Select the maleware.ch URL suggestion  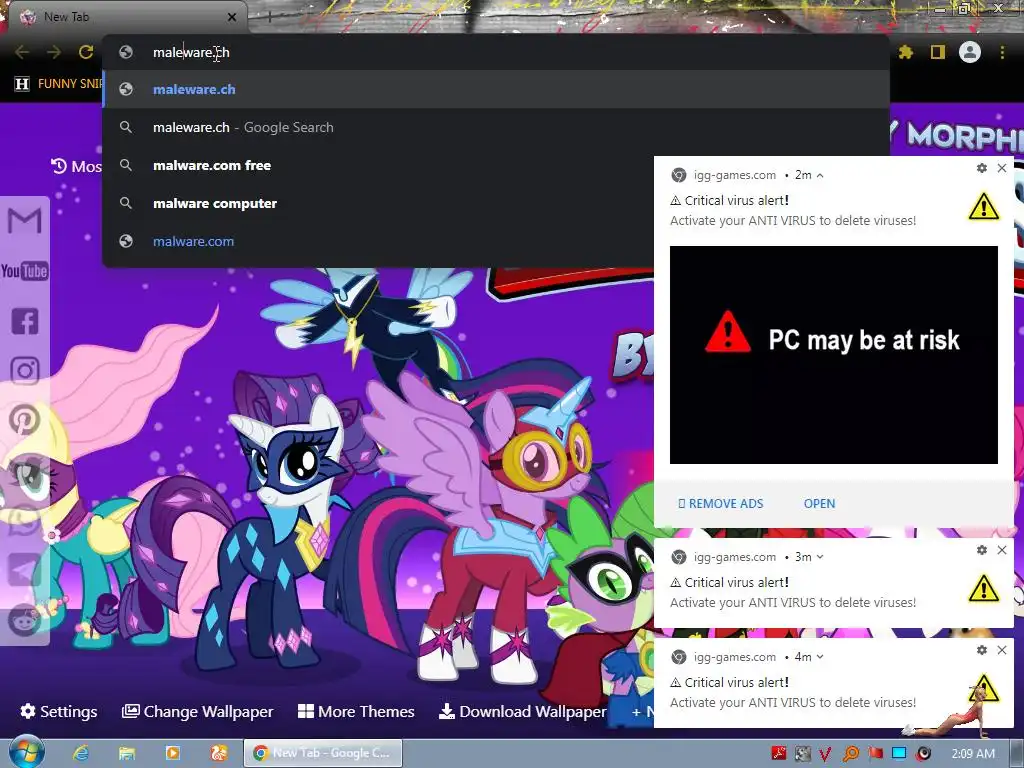point(496,89)
